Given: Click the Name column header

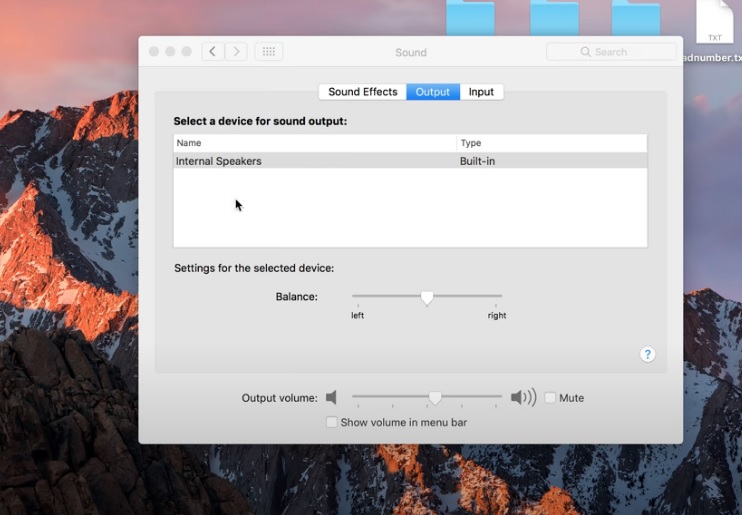Looking at the screenshot, I should pos(315,143).
